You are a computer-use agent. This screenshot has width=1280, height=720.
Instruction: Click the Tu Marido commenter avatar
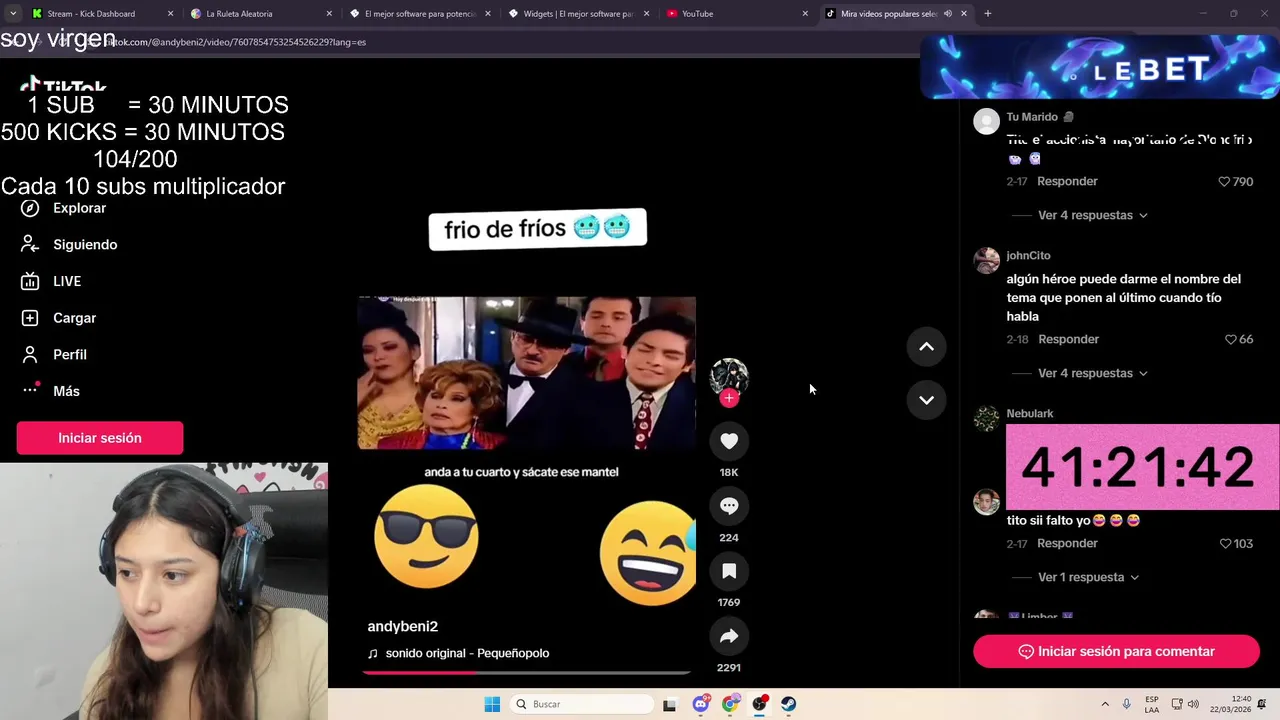tap(987, 121)
